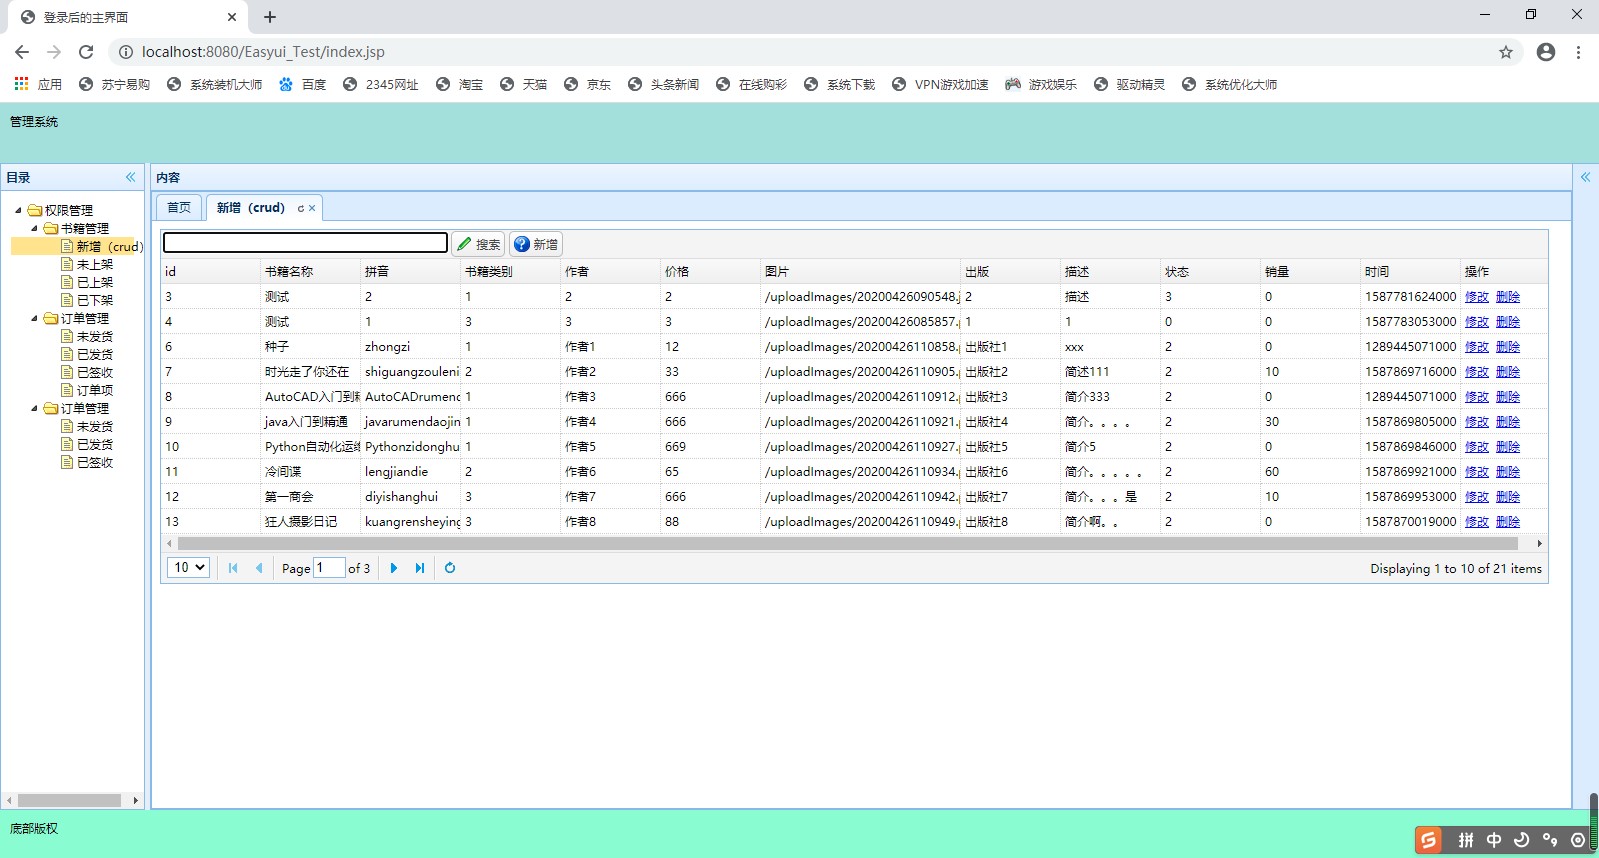This screenshot has width=1599, height=858.
Task: Click the question-mark 新增 add button
Action: (536, 244)
